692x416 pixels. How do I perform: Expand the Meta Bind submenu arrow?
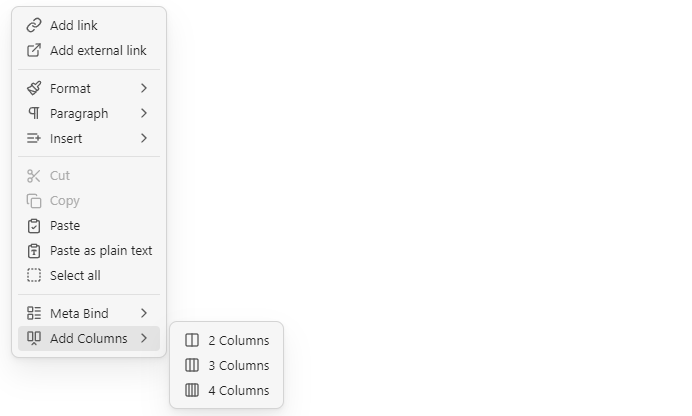pyautogui.click(x=144, y=313)
